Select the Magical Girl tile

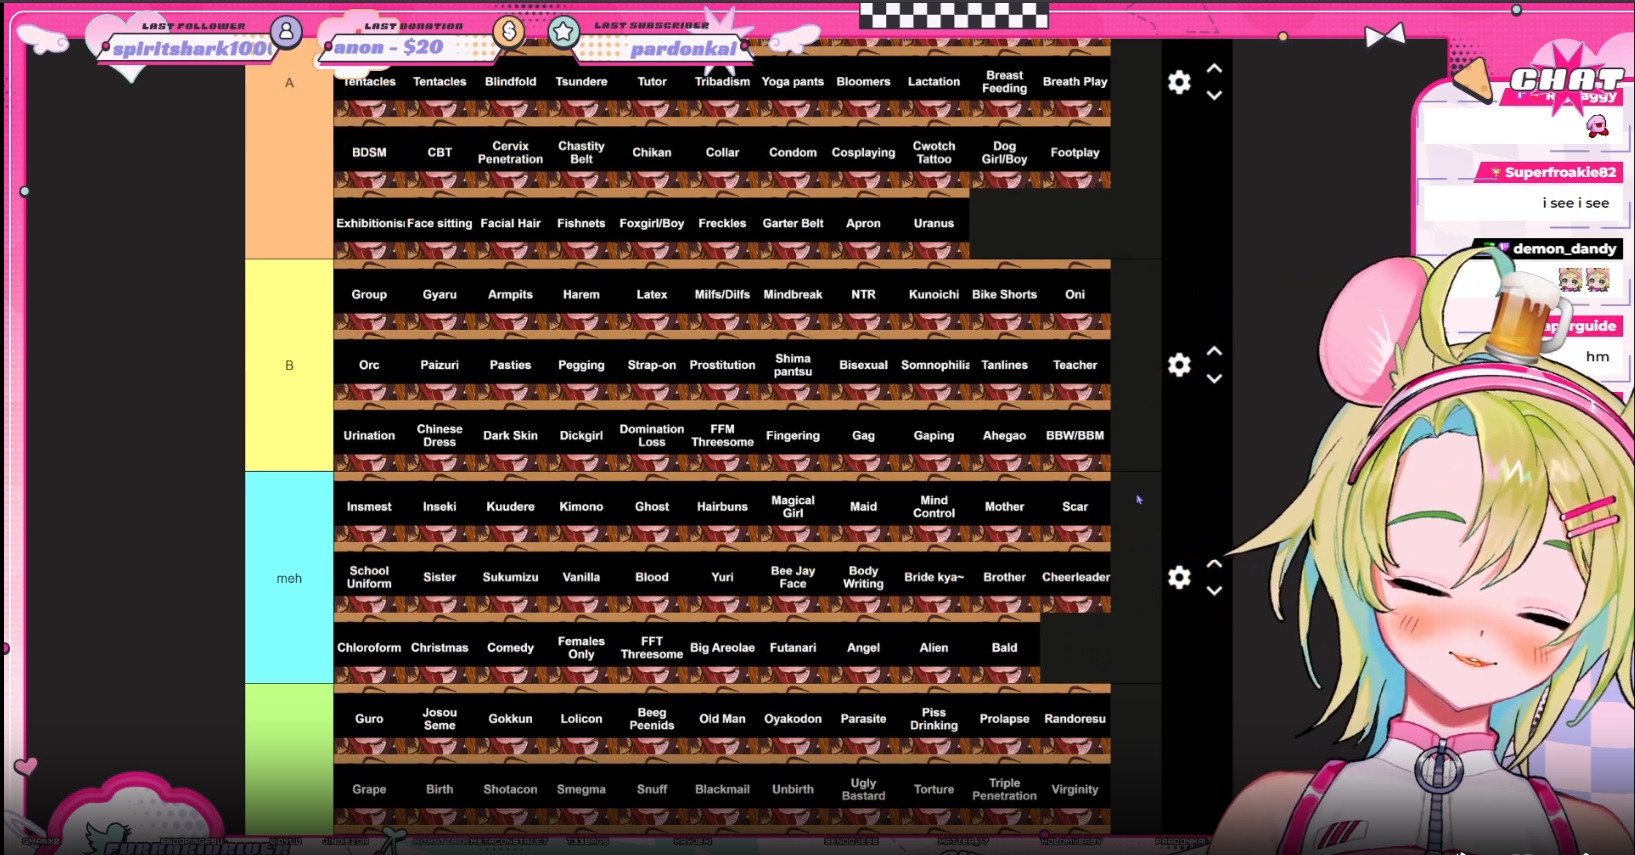[793, 507]
